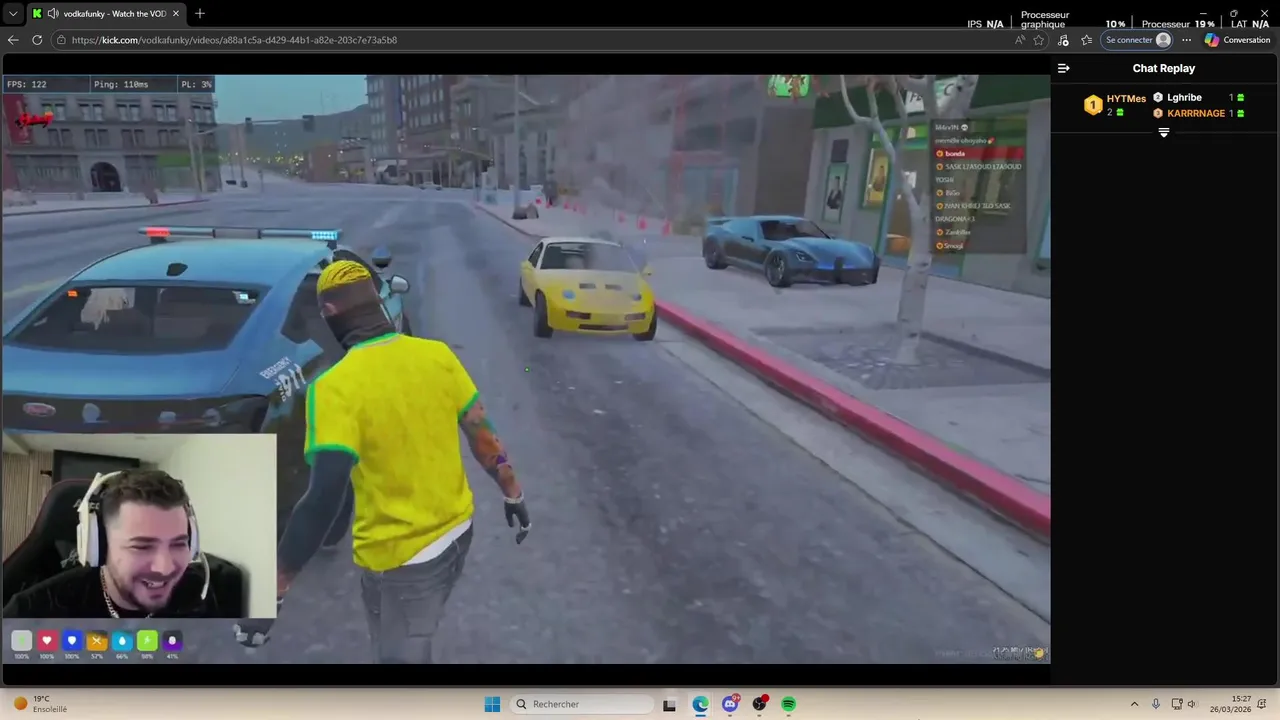Open Spotify from taskbar

[x=788, y=704]
